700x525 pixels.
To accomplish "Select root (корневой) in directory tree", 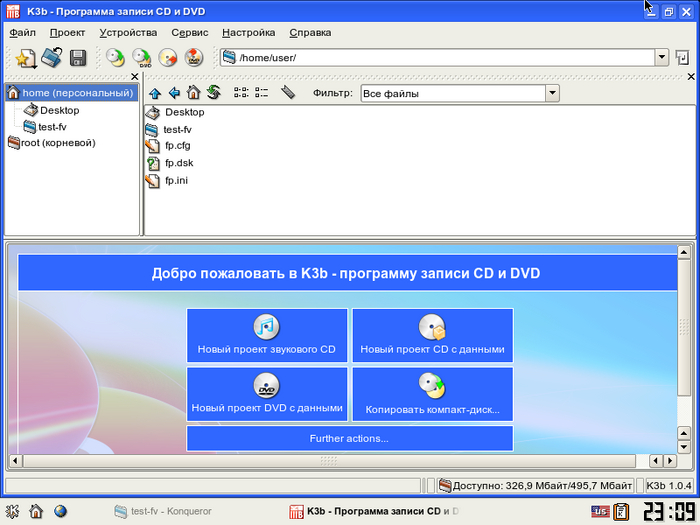I will (58, 142).
